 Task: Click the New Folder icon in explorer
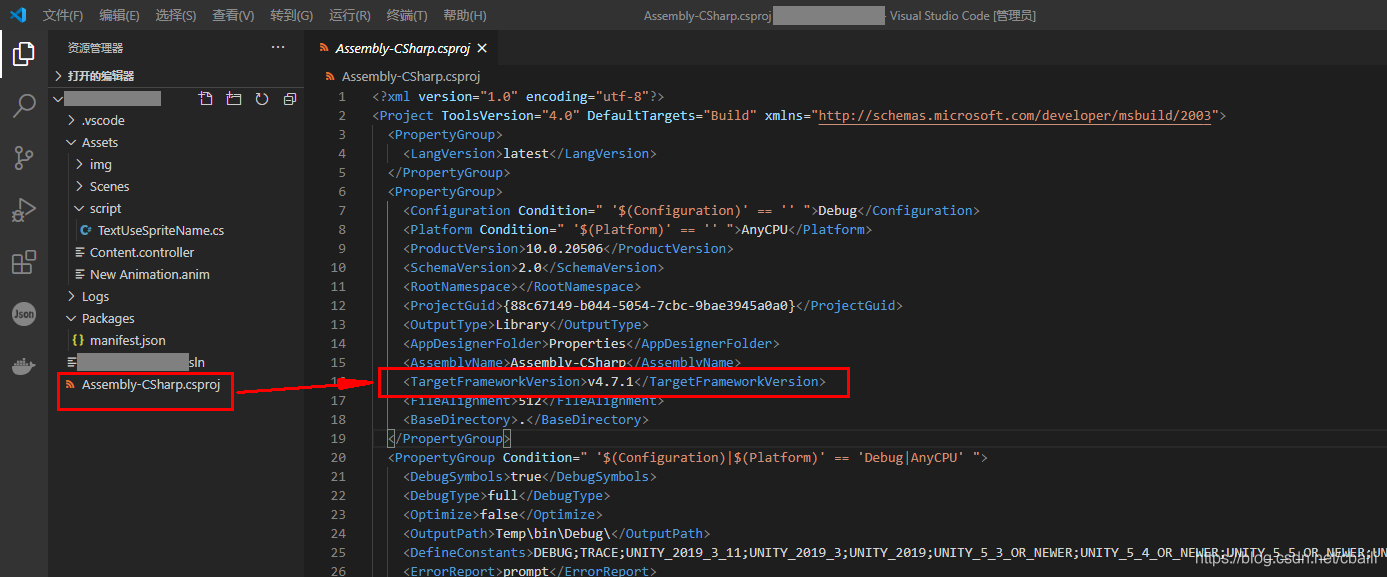234,99
